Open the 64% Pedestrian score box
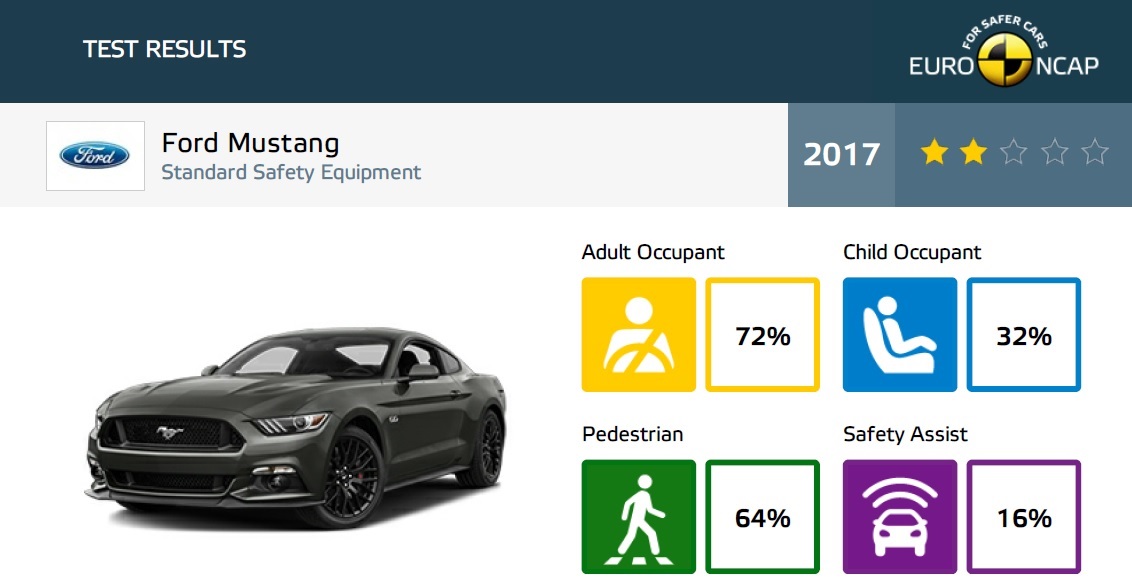The height and width of the screenshot is (588, 1132). click(762, 516)
